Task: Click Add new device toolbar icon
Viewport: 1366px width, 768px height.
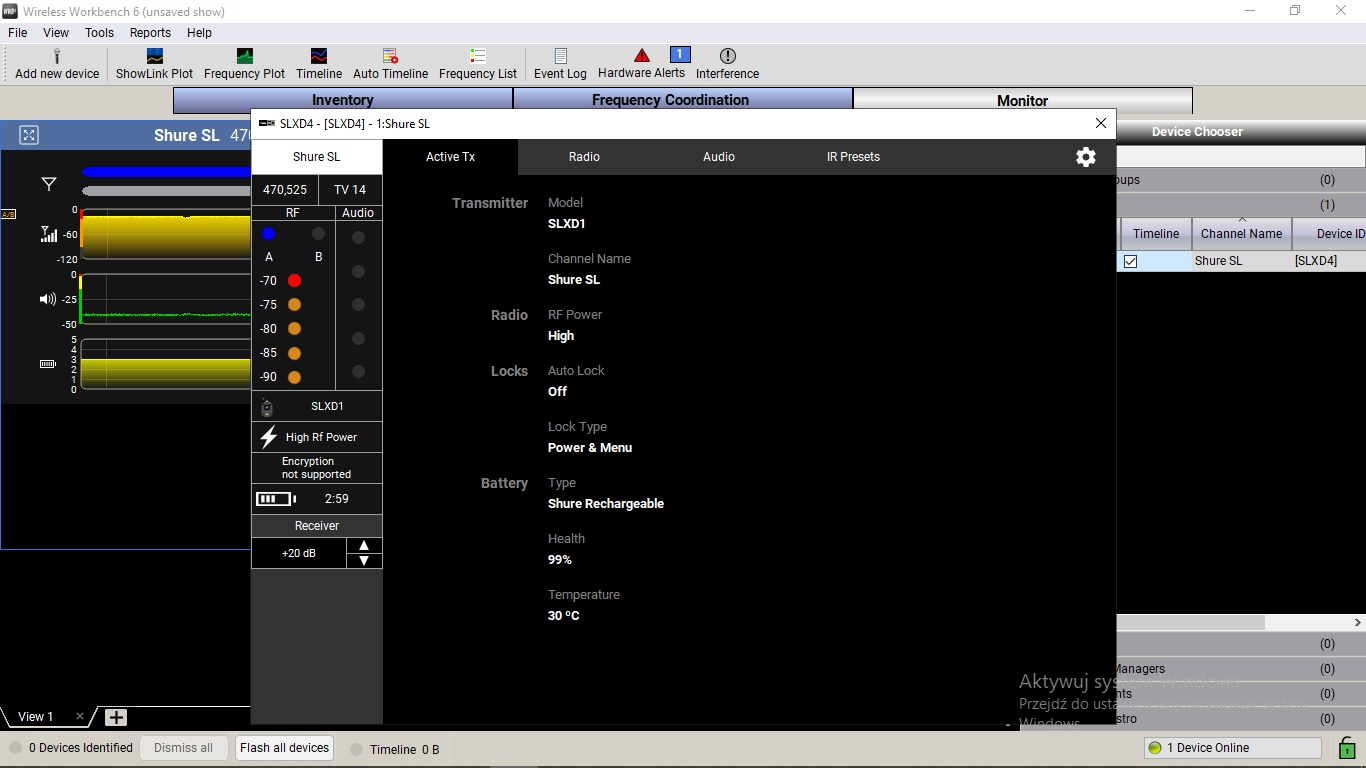Action: (57, 64)
